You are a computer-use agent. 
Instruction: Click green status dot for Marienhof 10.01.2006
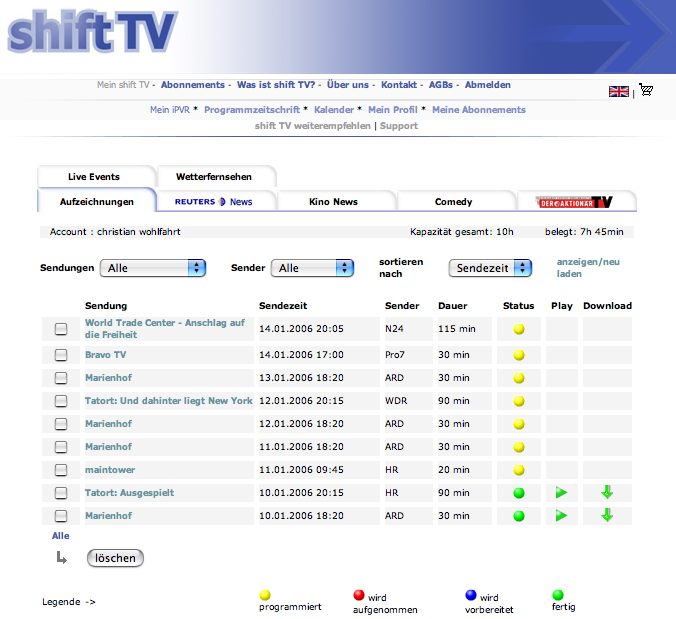(x=519, y=516)
